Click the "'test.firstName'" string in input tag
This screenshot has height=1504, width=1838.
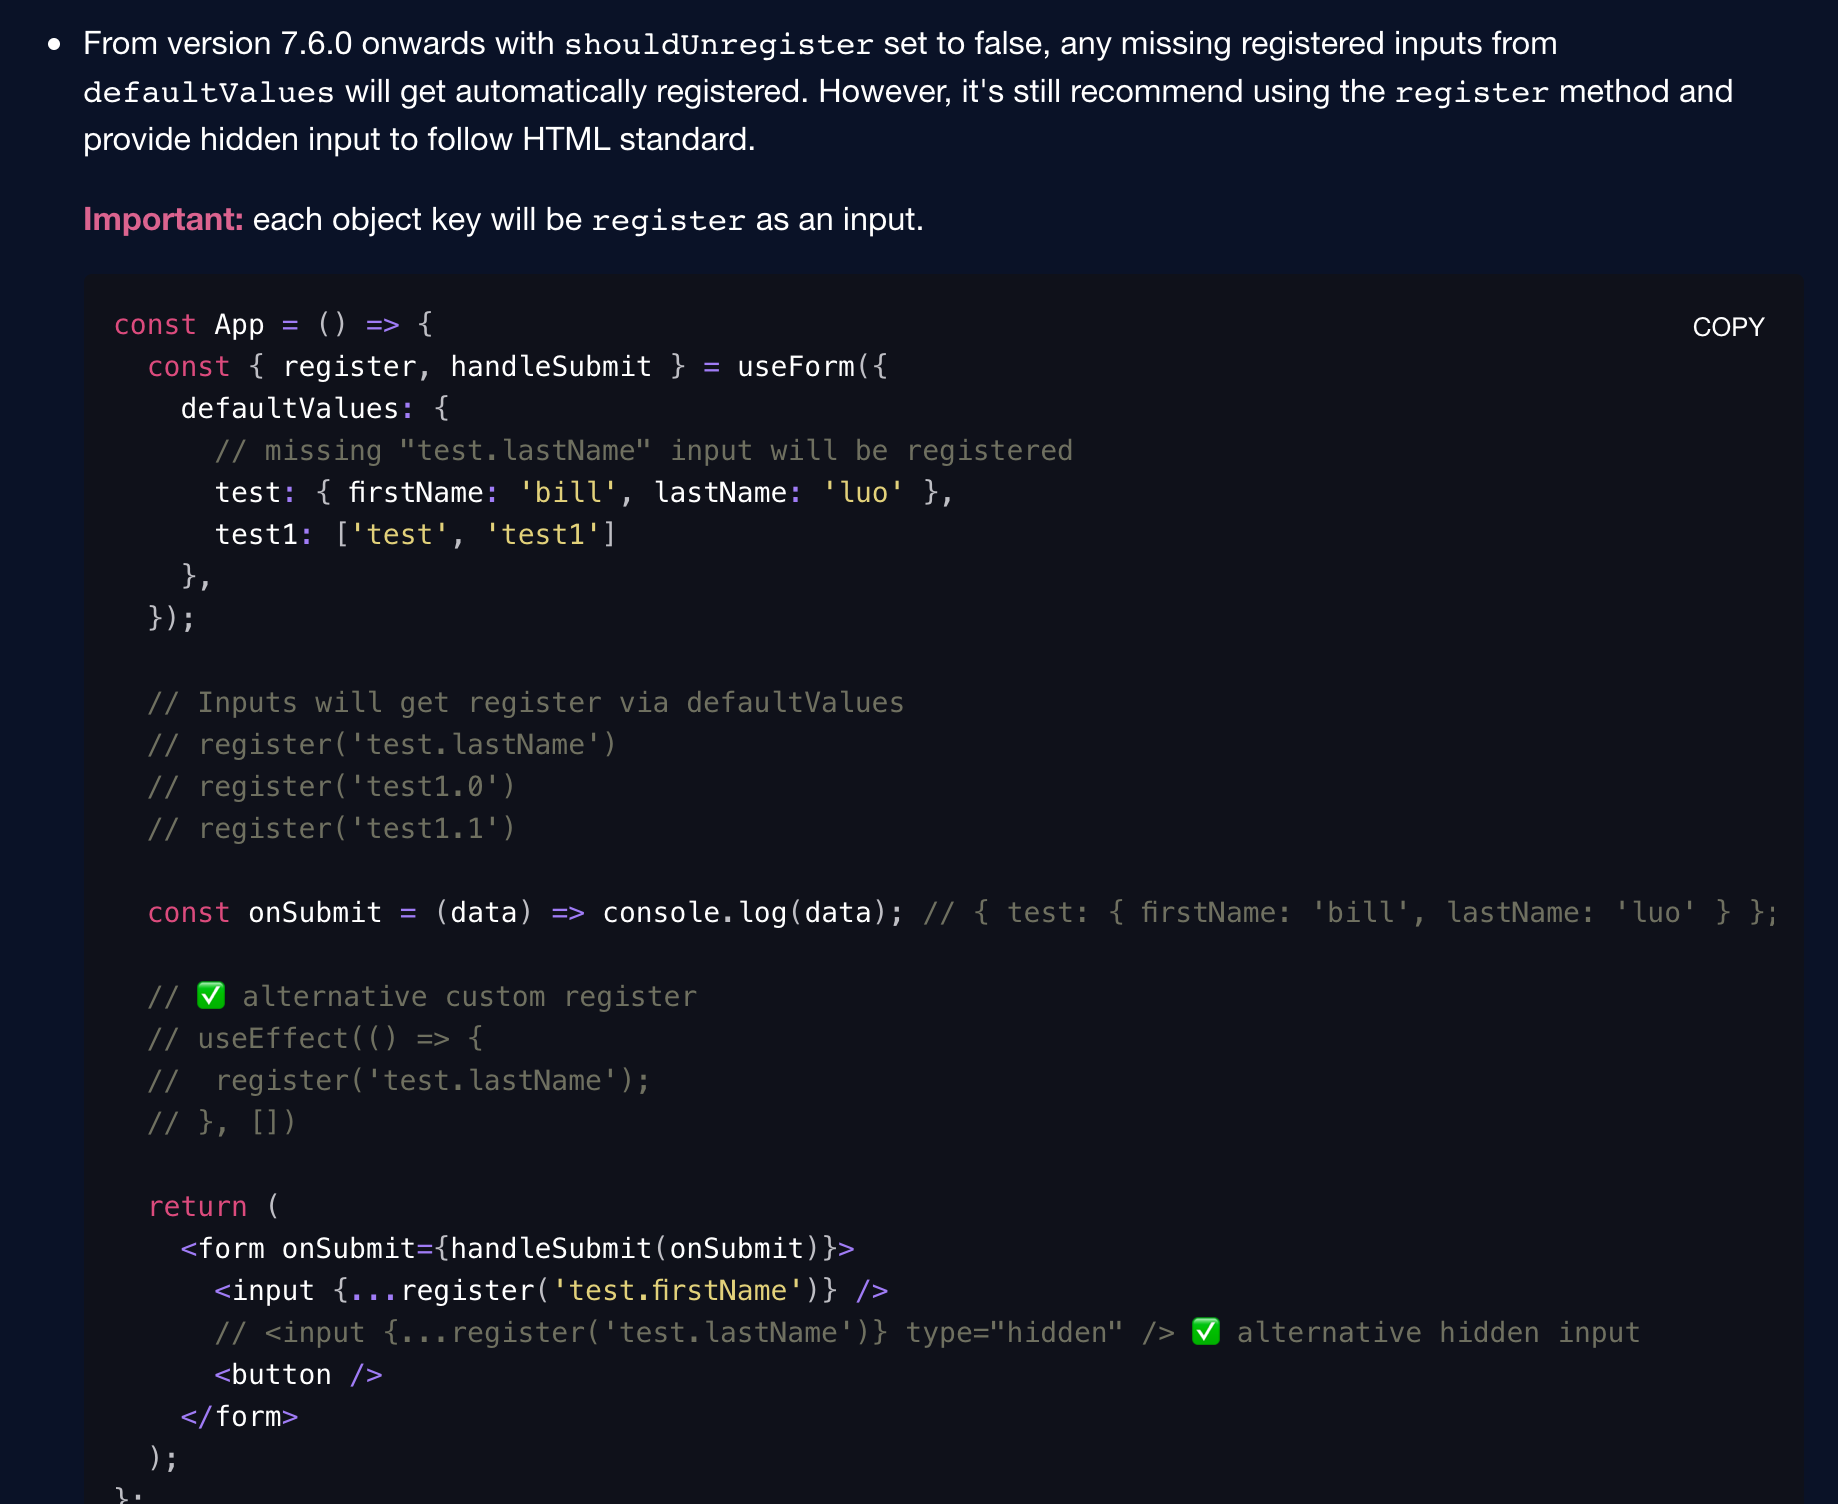coord(678,1291)
